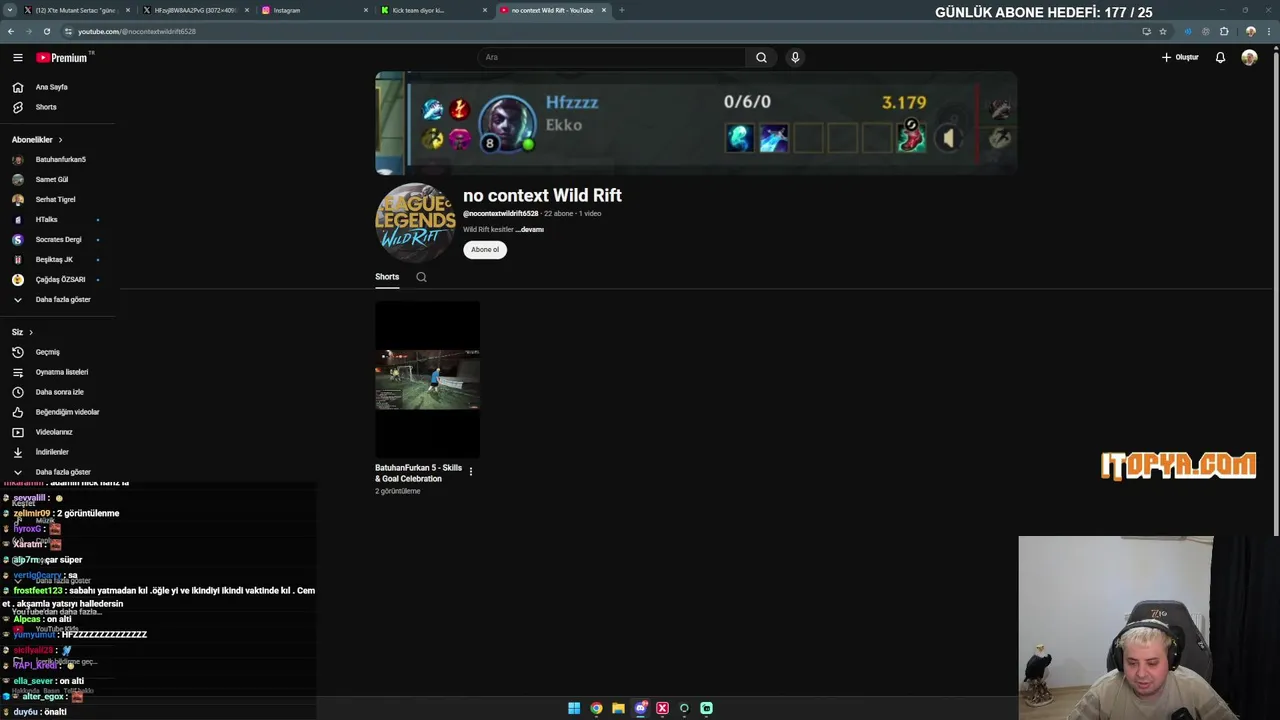The image size is (1280, 720).
Task: Click the youtube.com address bar URL
Action: click(137, 31)
